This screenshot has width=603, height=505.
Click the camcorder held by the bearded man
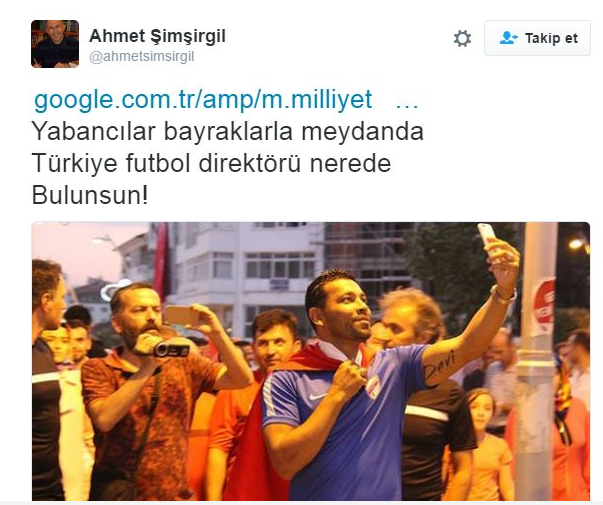(x=172, y=350)
